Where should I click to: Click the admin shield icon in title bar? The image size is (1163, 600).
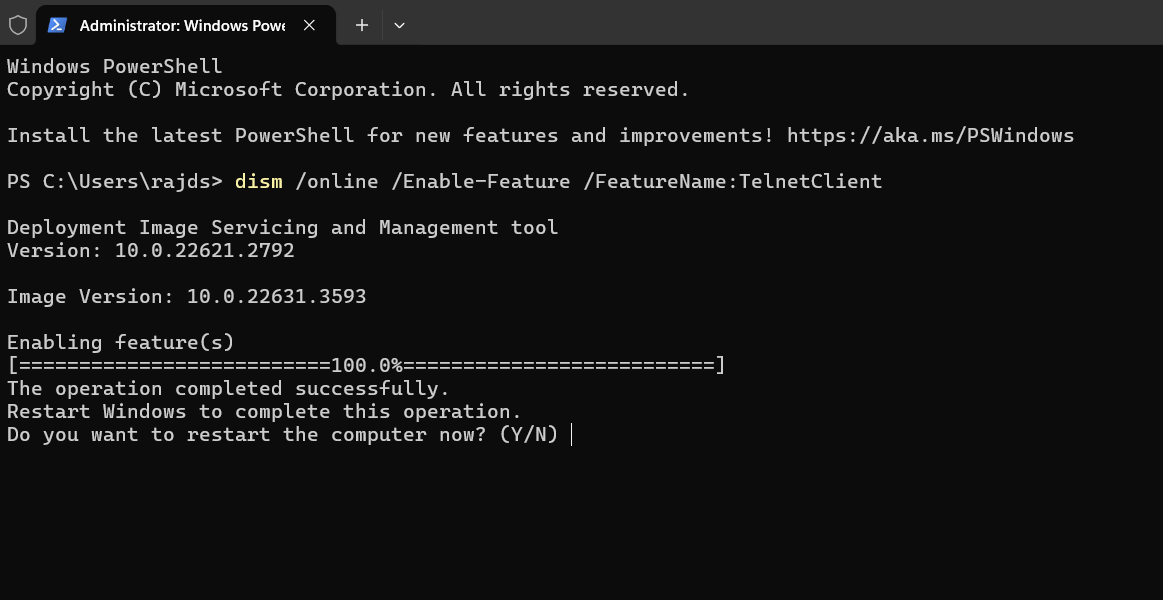point(17,25)
